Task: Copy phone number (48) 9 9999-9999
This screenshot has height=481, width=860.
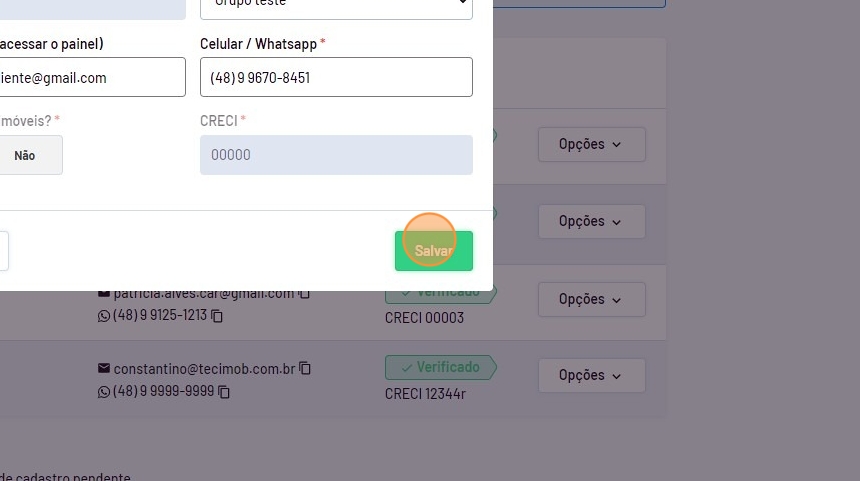Action: click(224, 392)
